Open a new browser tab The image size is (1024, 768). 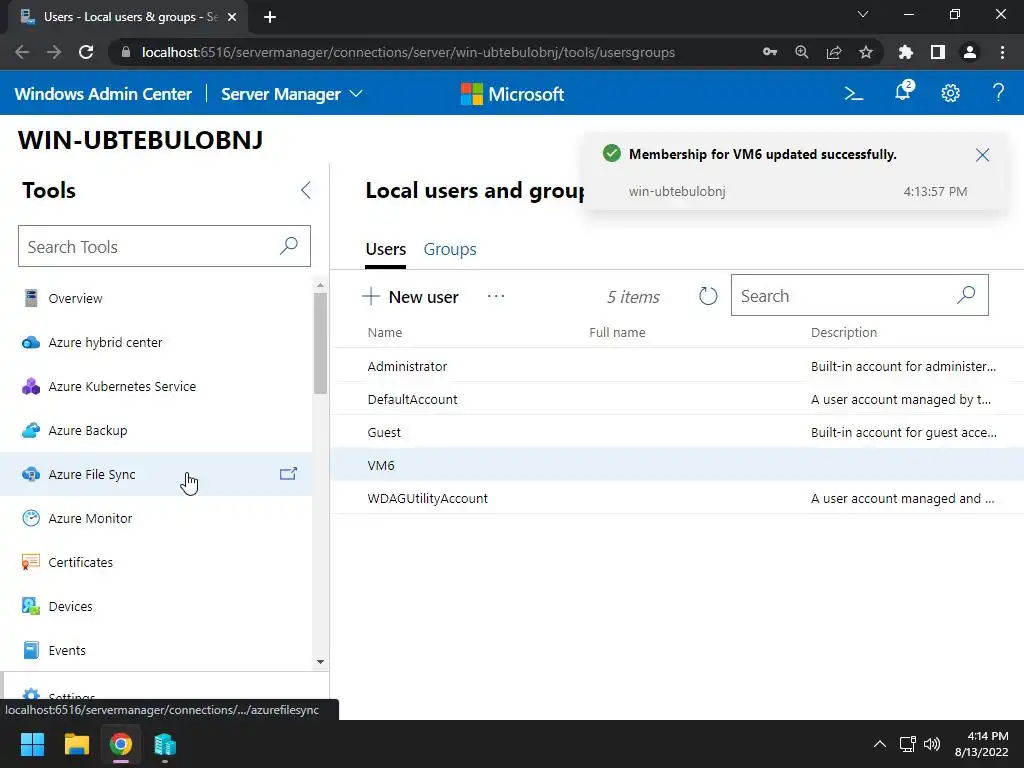coord(270,17)
